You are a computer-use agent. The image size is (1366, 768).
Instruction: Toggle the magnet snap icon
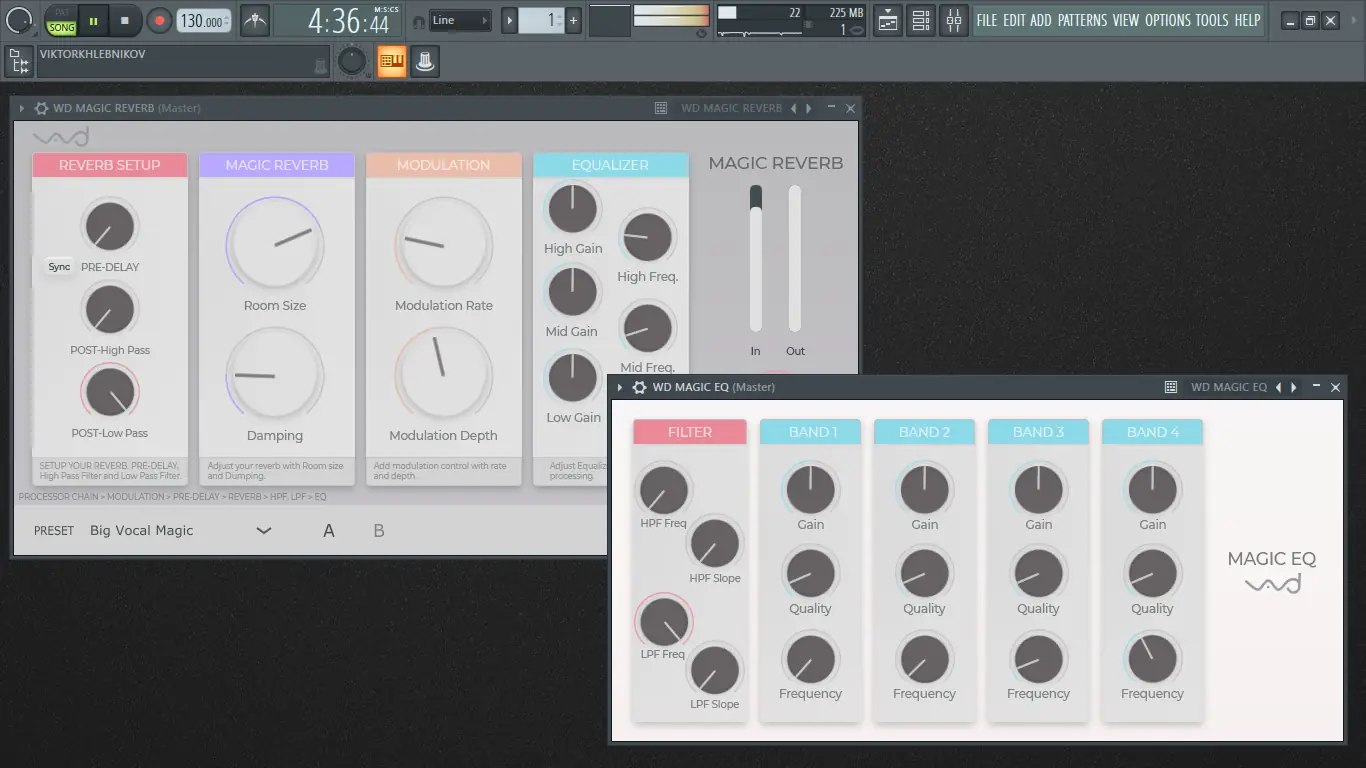418,20
